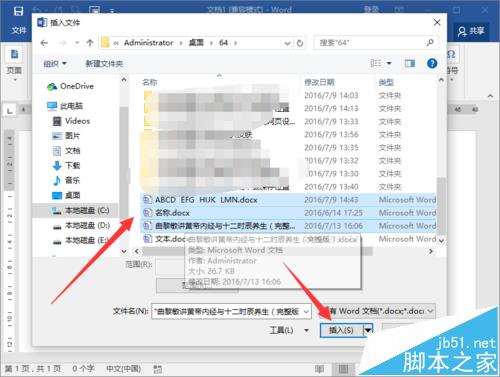The width and height of the screenshot is (500, 377).
Task: Click the Save icon in Word title bar
Action: (x=18, y=11)
